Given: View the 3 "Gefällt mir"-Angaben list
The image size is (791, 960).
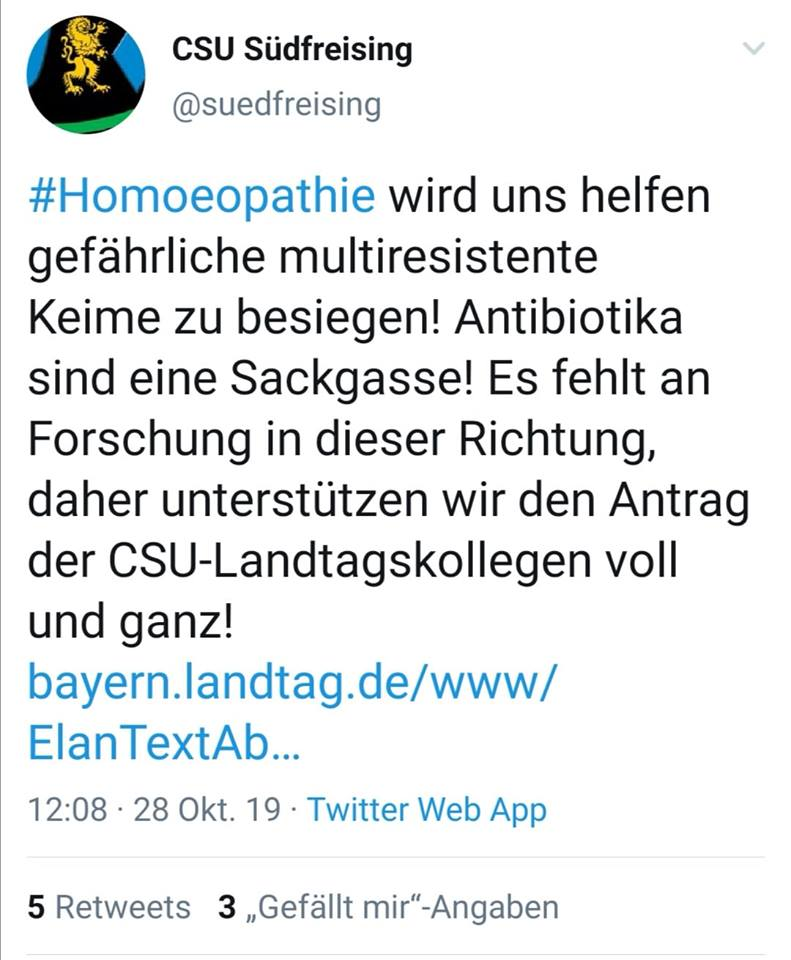Looking at the screenshot, I should pyautogui.click(x=388, y=907).
